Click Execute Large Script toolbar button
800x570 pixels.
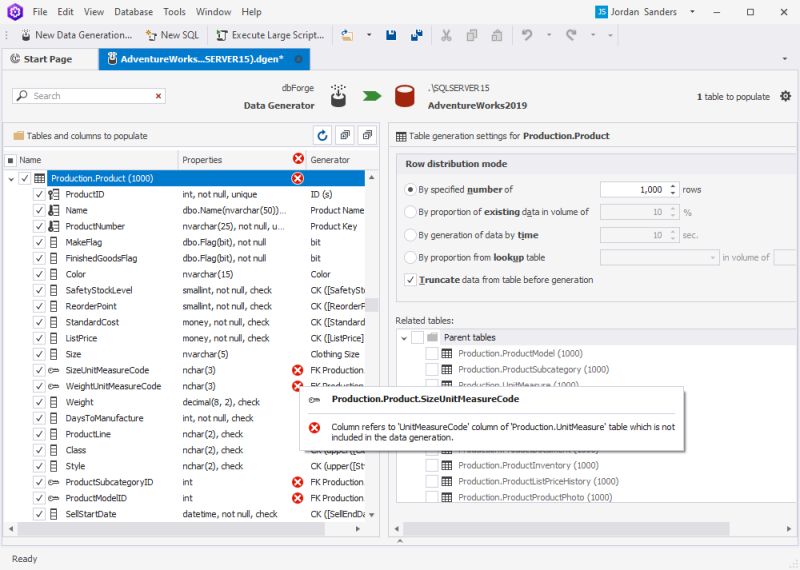tap(270, 35)
